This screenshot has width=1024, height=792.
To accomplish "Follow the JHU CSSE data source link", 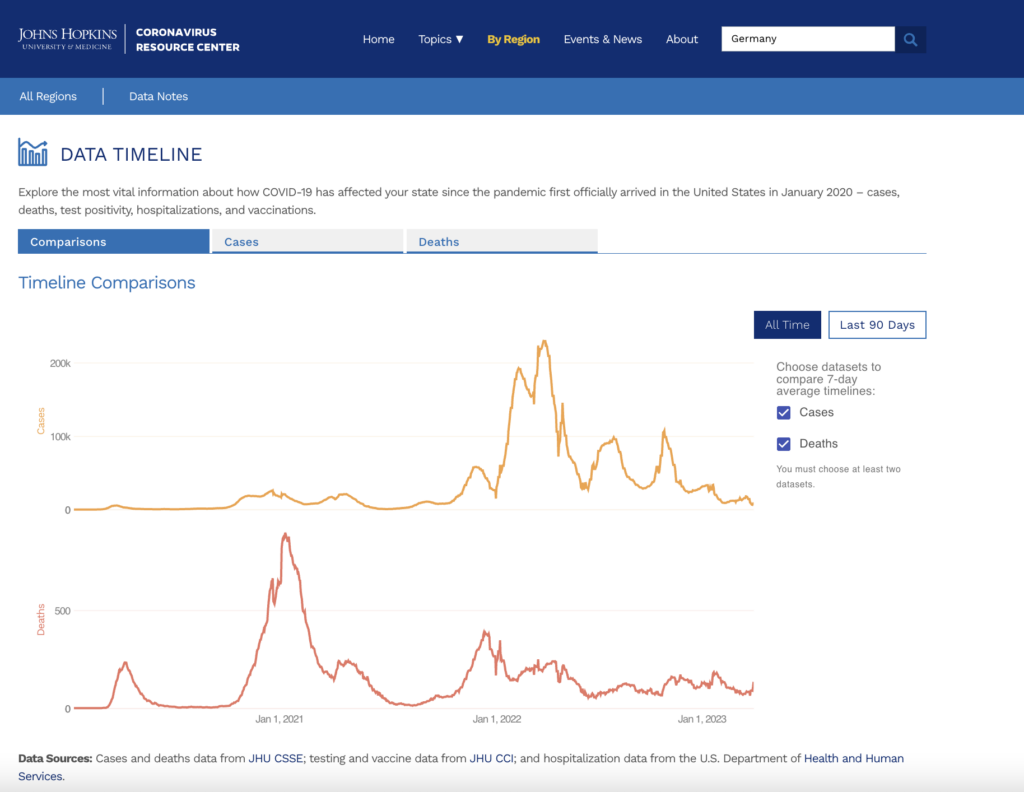I will click(x=275, y=759).
